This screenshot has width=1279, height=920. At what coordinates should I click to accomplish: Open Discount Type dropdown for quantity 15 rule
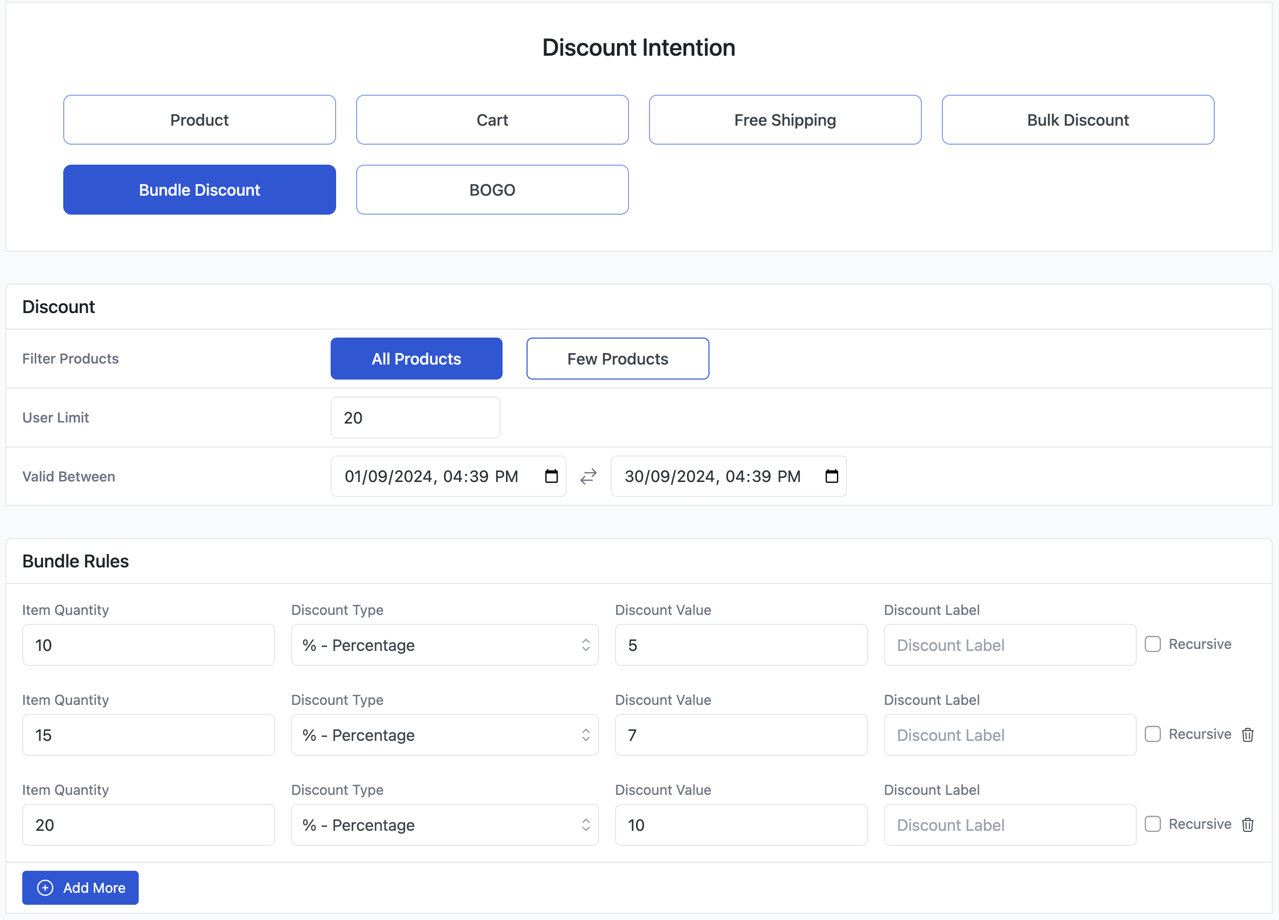pos(445,735)
